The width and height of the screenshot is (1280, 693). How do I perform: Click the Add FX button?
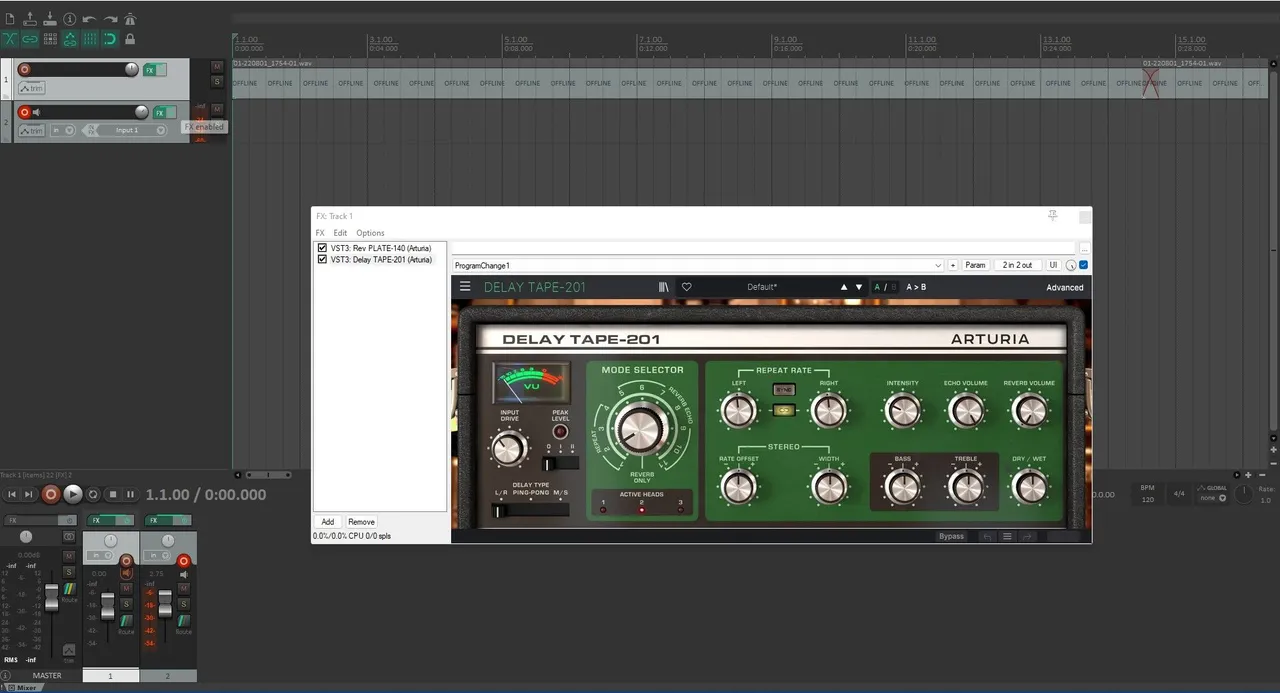pos(328,522)
